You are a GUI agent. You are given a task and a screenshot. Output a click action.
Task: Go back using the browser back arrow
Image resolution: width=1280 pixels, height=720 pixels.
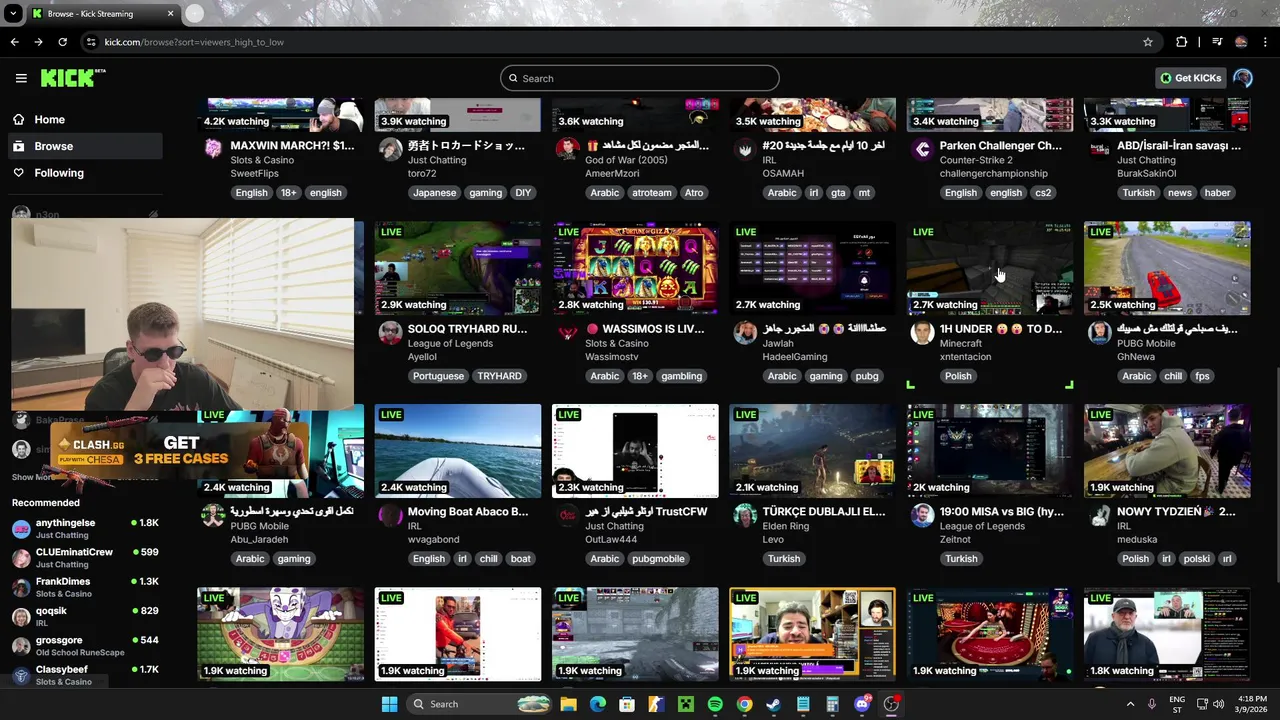[14, 42]
